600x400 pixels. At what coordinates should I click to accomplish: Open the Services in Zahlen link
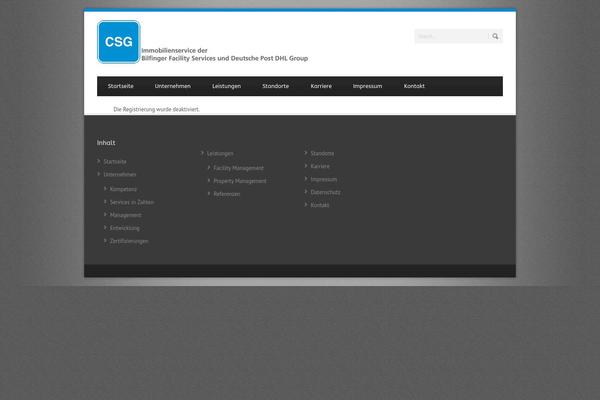click(132, 202)
